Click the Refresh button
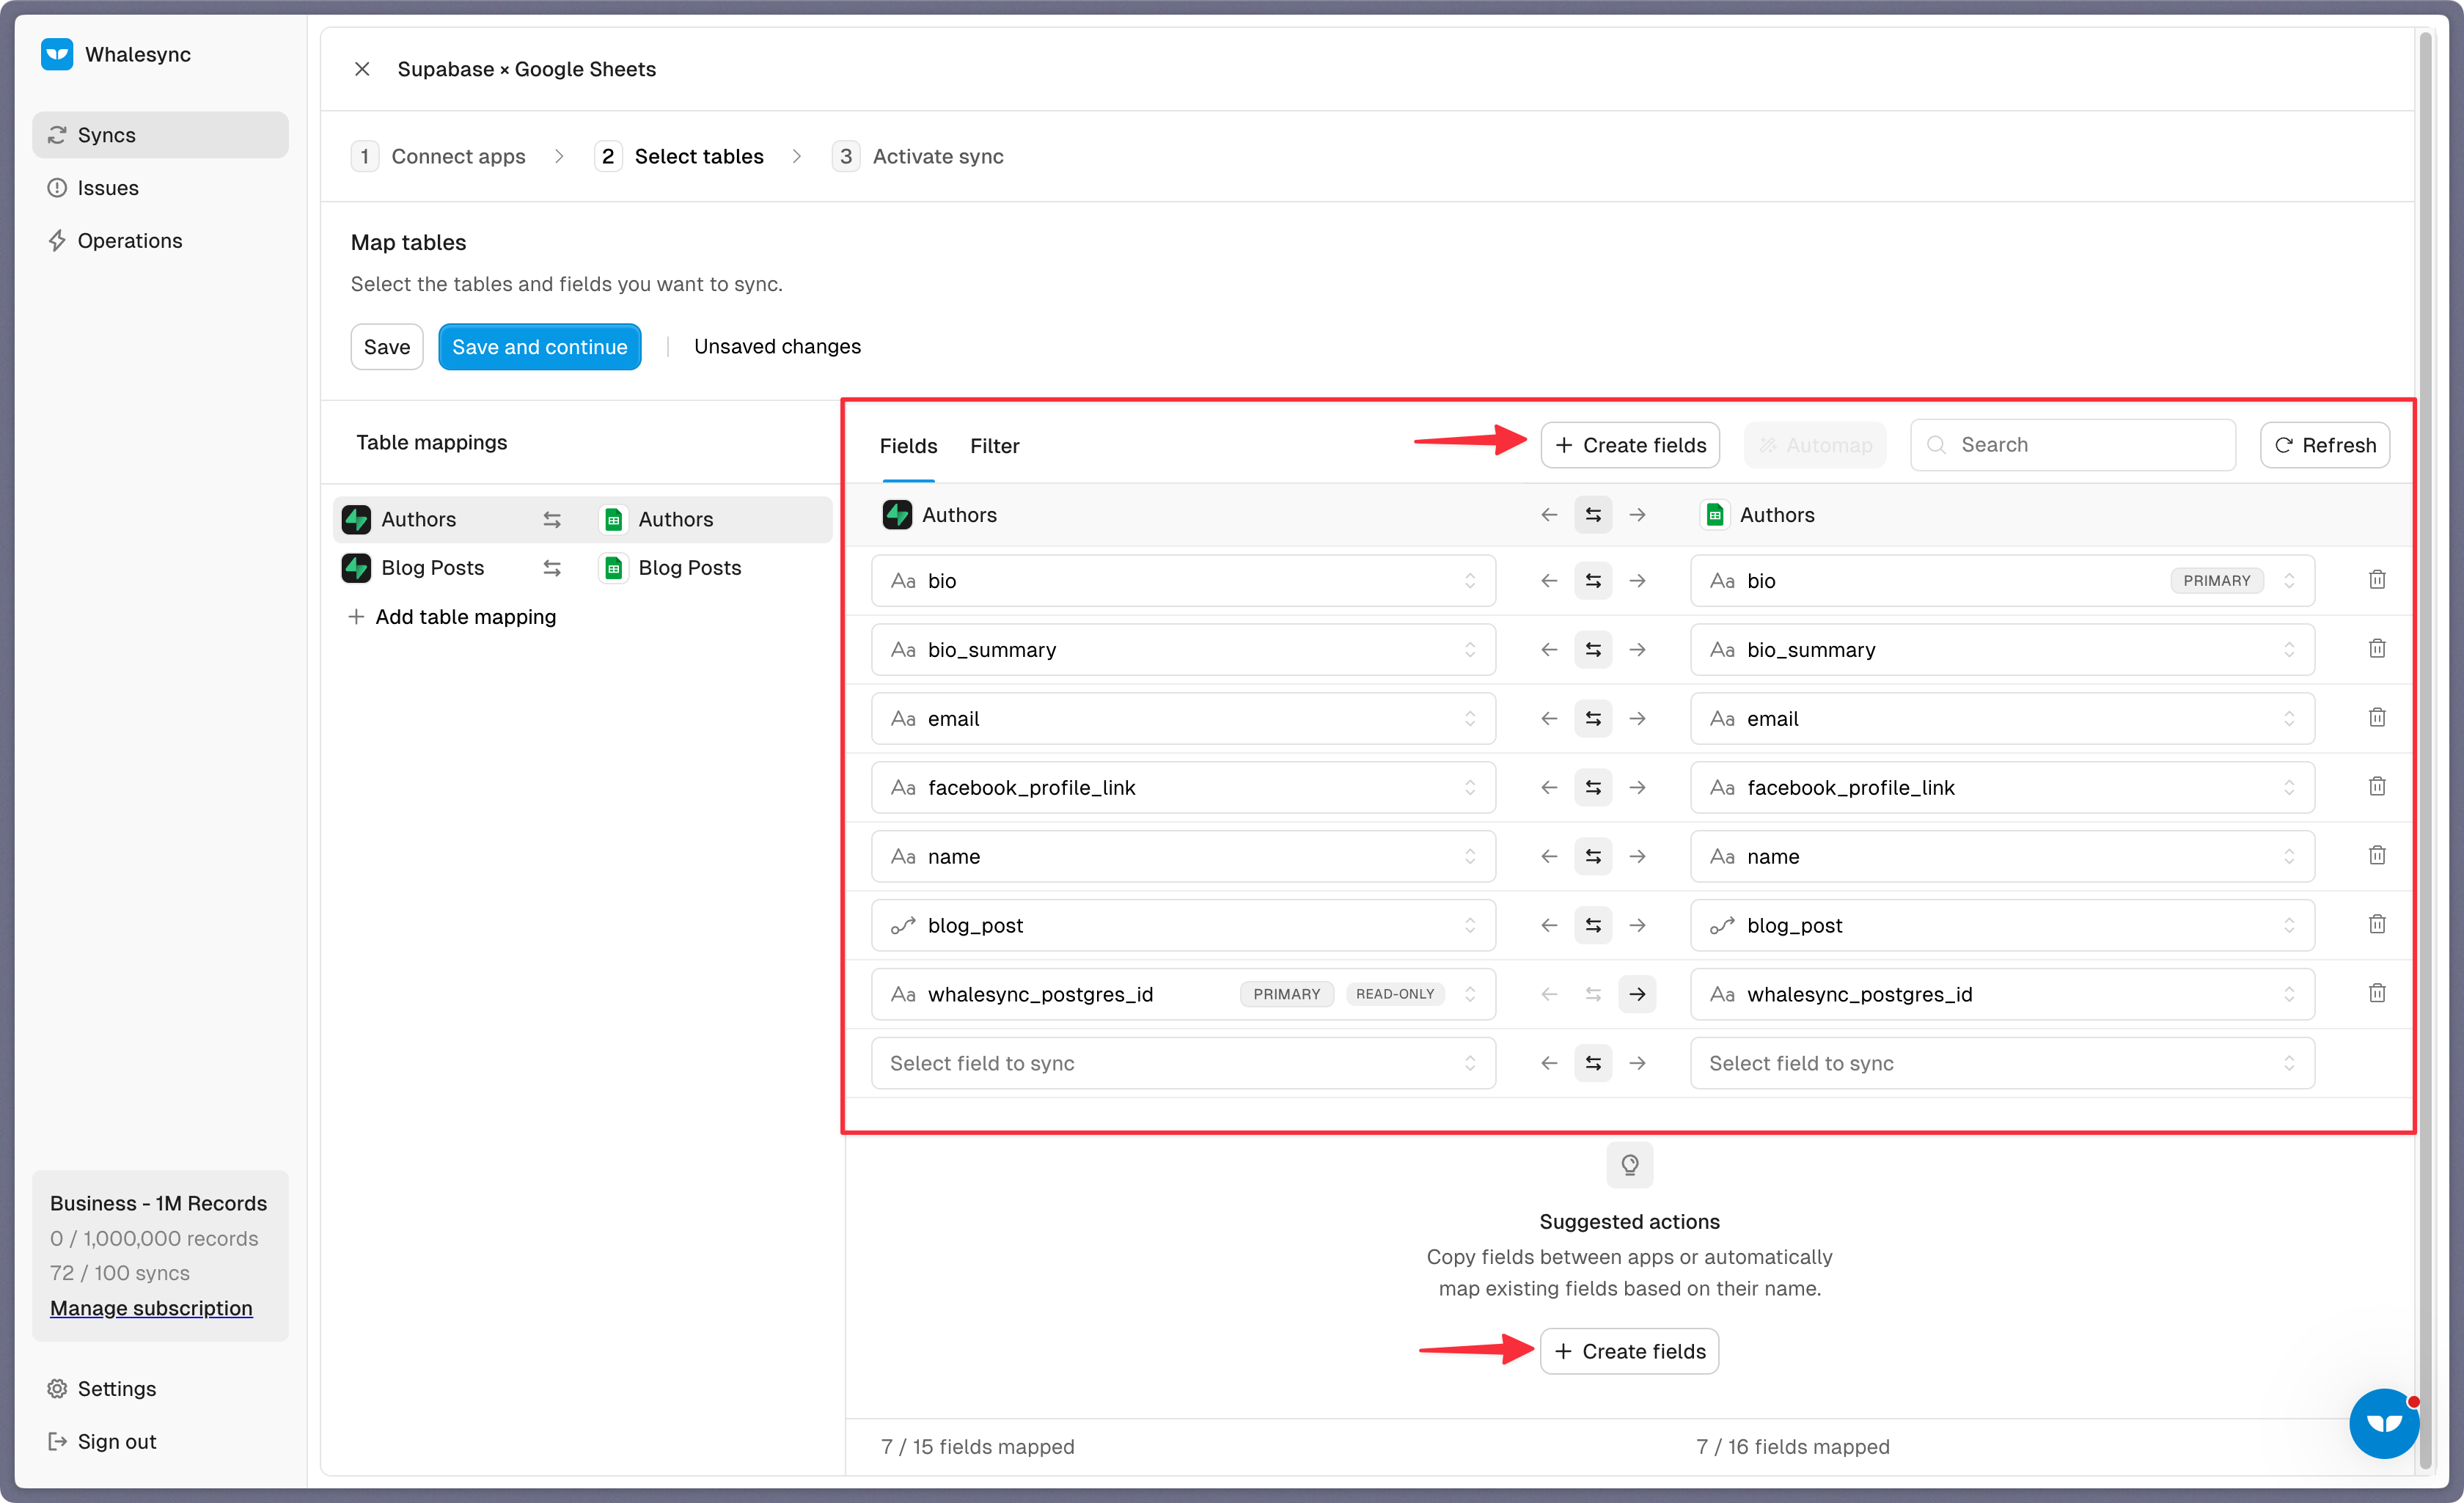This screenshot has height=1503, width=2464. tap(2324, 446)
